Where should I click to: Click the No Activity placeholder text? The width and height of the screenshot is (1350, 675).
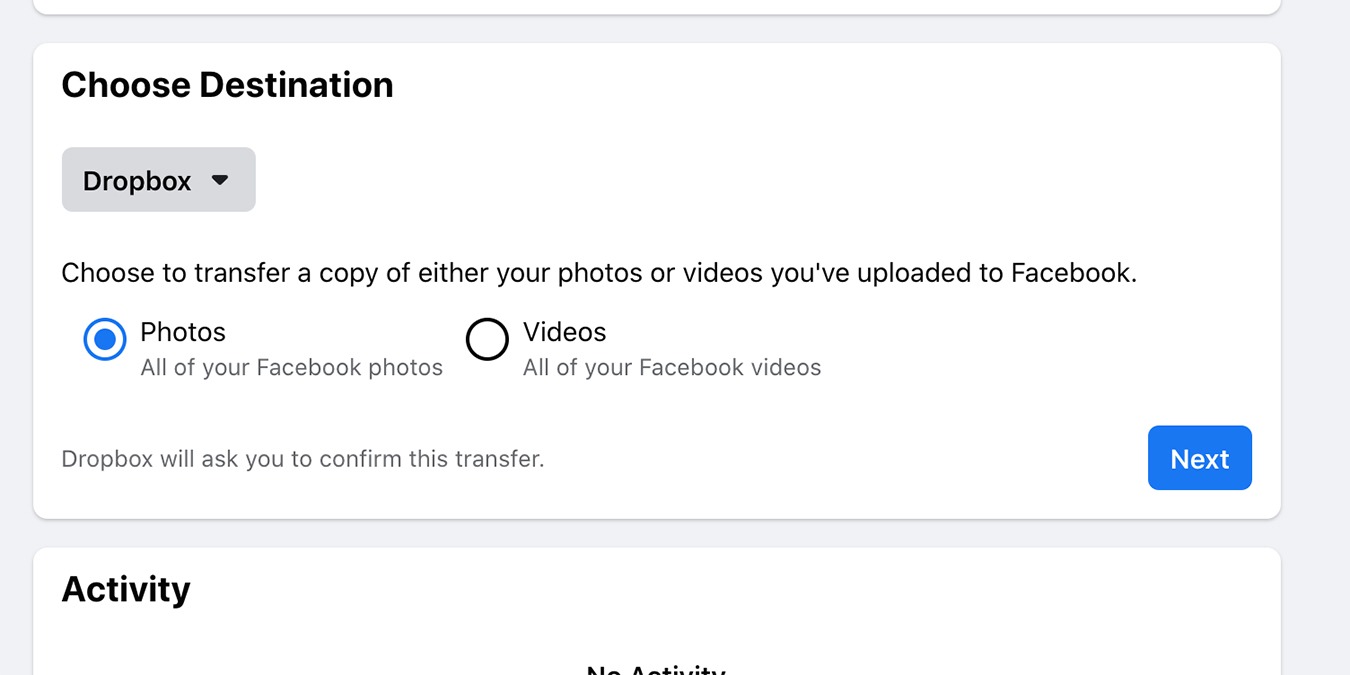click(655, 668)
